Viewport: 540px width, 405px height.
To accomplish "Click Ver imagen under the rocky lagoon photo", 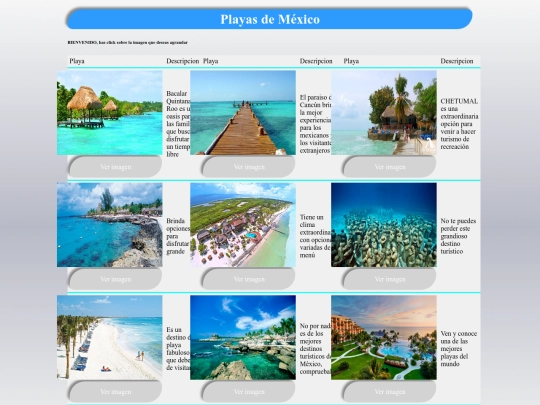I will point(249,392).
